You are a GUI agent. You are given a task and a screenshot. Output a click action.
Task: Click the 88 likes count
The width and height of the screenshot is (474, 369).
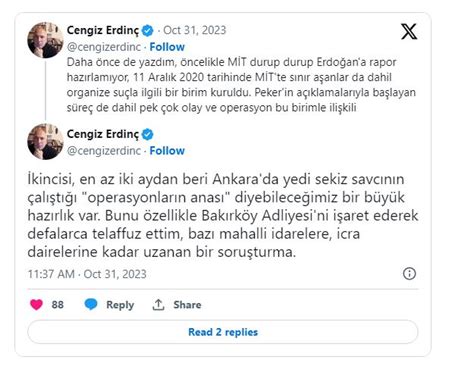point(57,305)
